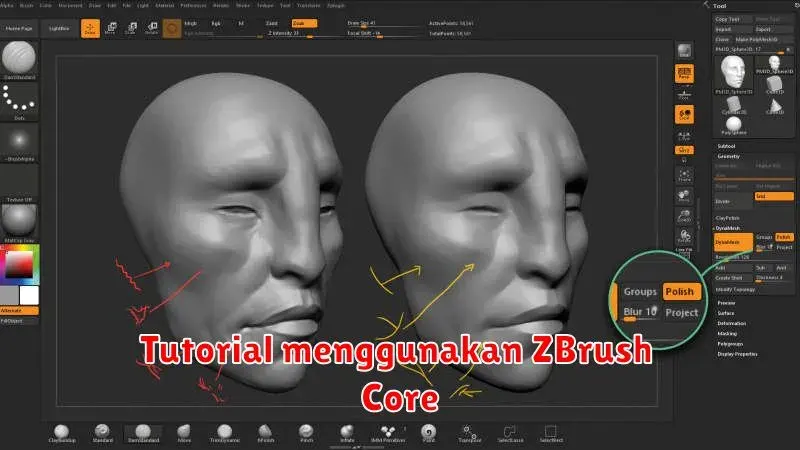800x450 pixels.
Task: Collapse the Geometry section
Action: click(729, 157)
